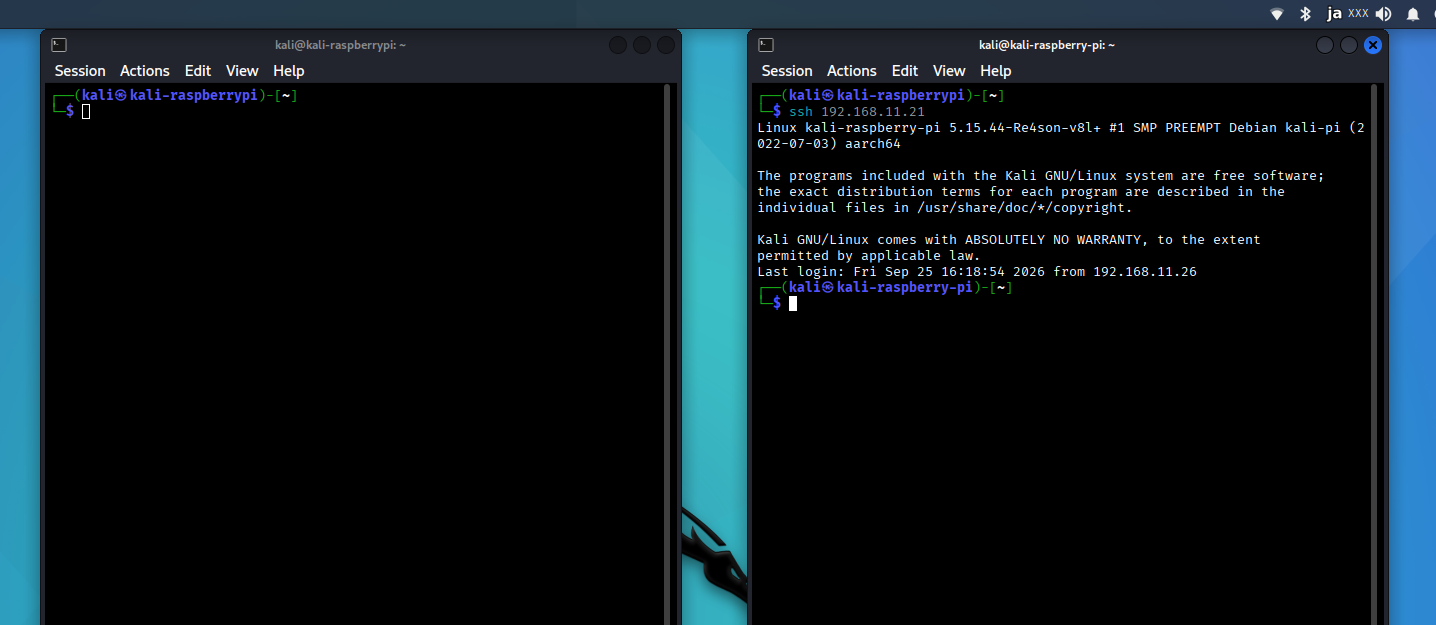1436x625 pixels.
Task: Click 'the exact distribution terms' line
Action: [1021, 191]
